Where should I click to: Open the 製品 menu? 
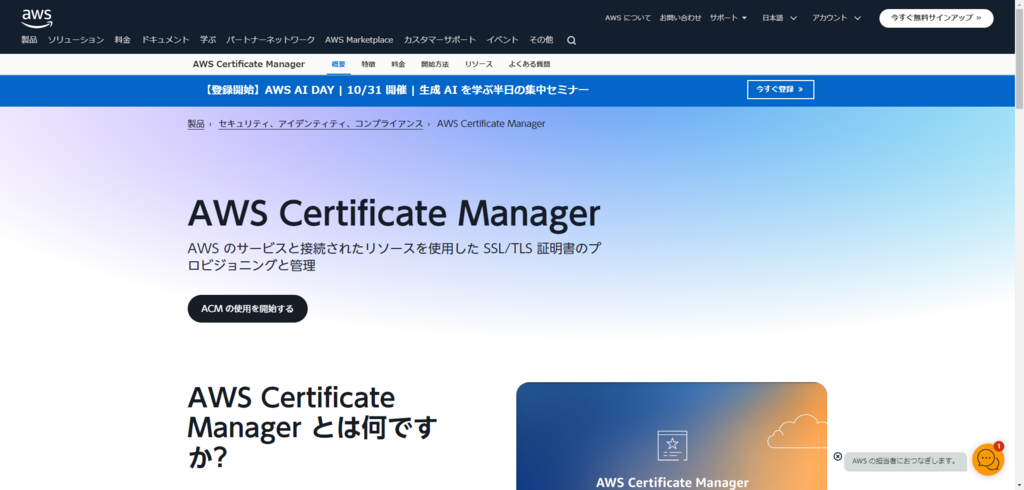(29, 40)
